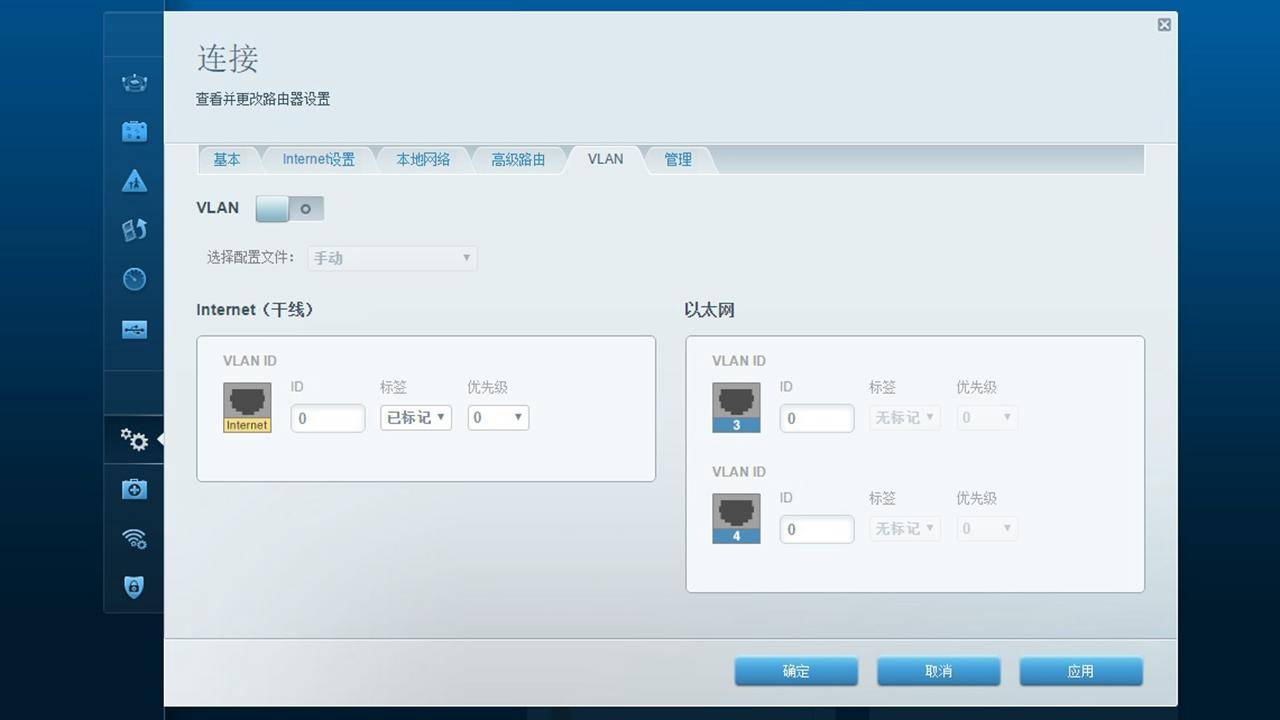The width and height of the screenshot is (1280, 720).
Task: Open the Internet 标签 dropdown showing 已标记
Action: click(x=415, y=417)
